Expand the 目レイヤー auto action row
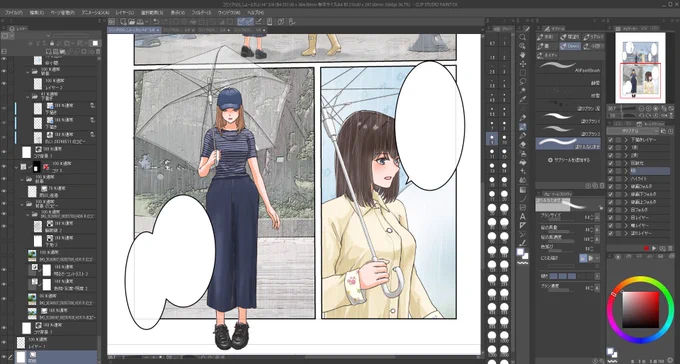 coord(626,218)
